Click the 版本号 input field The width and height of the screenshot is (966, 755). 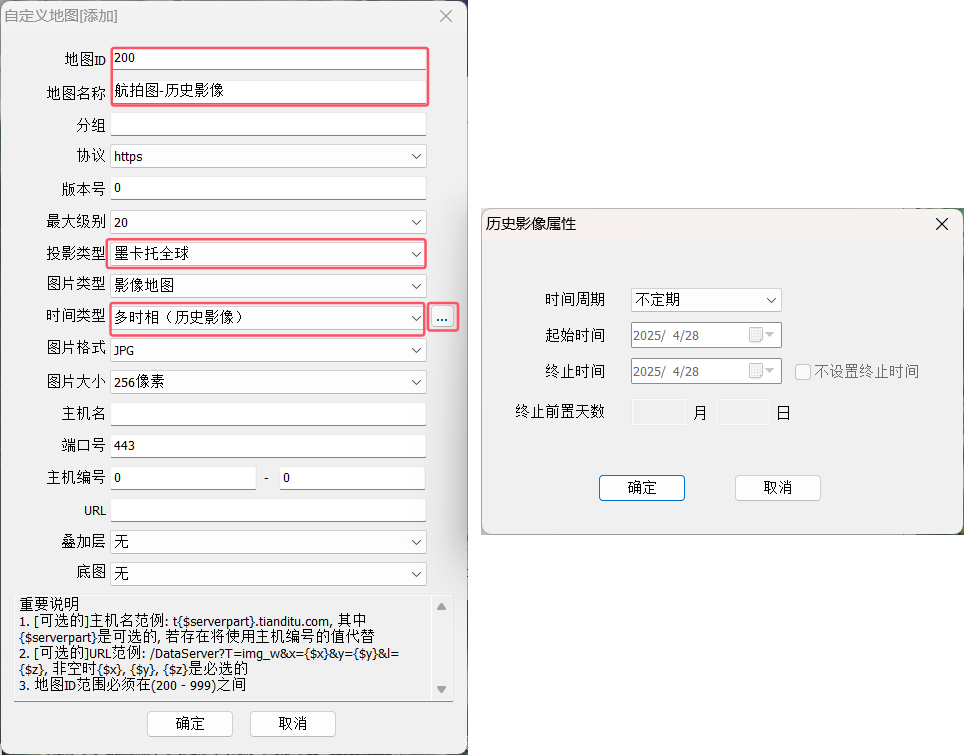268,188
